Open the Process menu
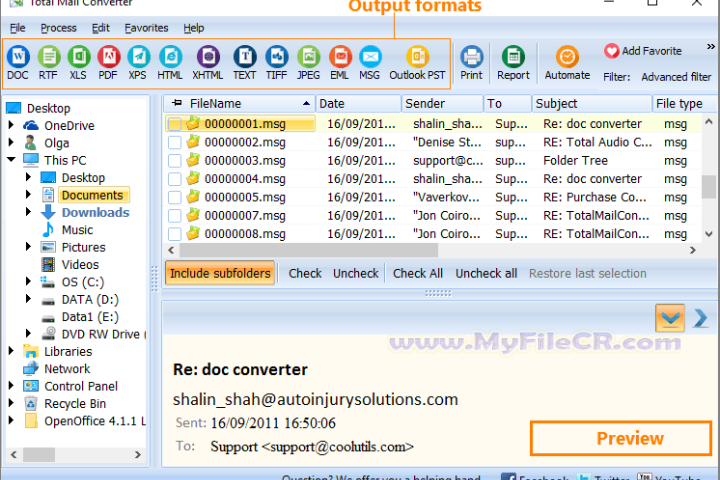The width and height of the screenshot is (720, 480). [58, 28]
